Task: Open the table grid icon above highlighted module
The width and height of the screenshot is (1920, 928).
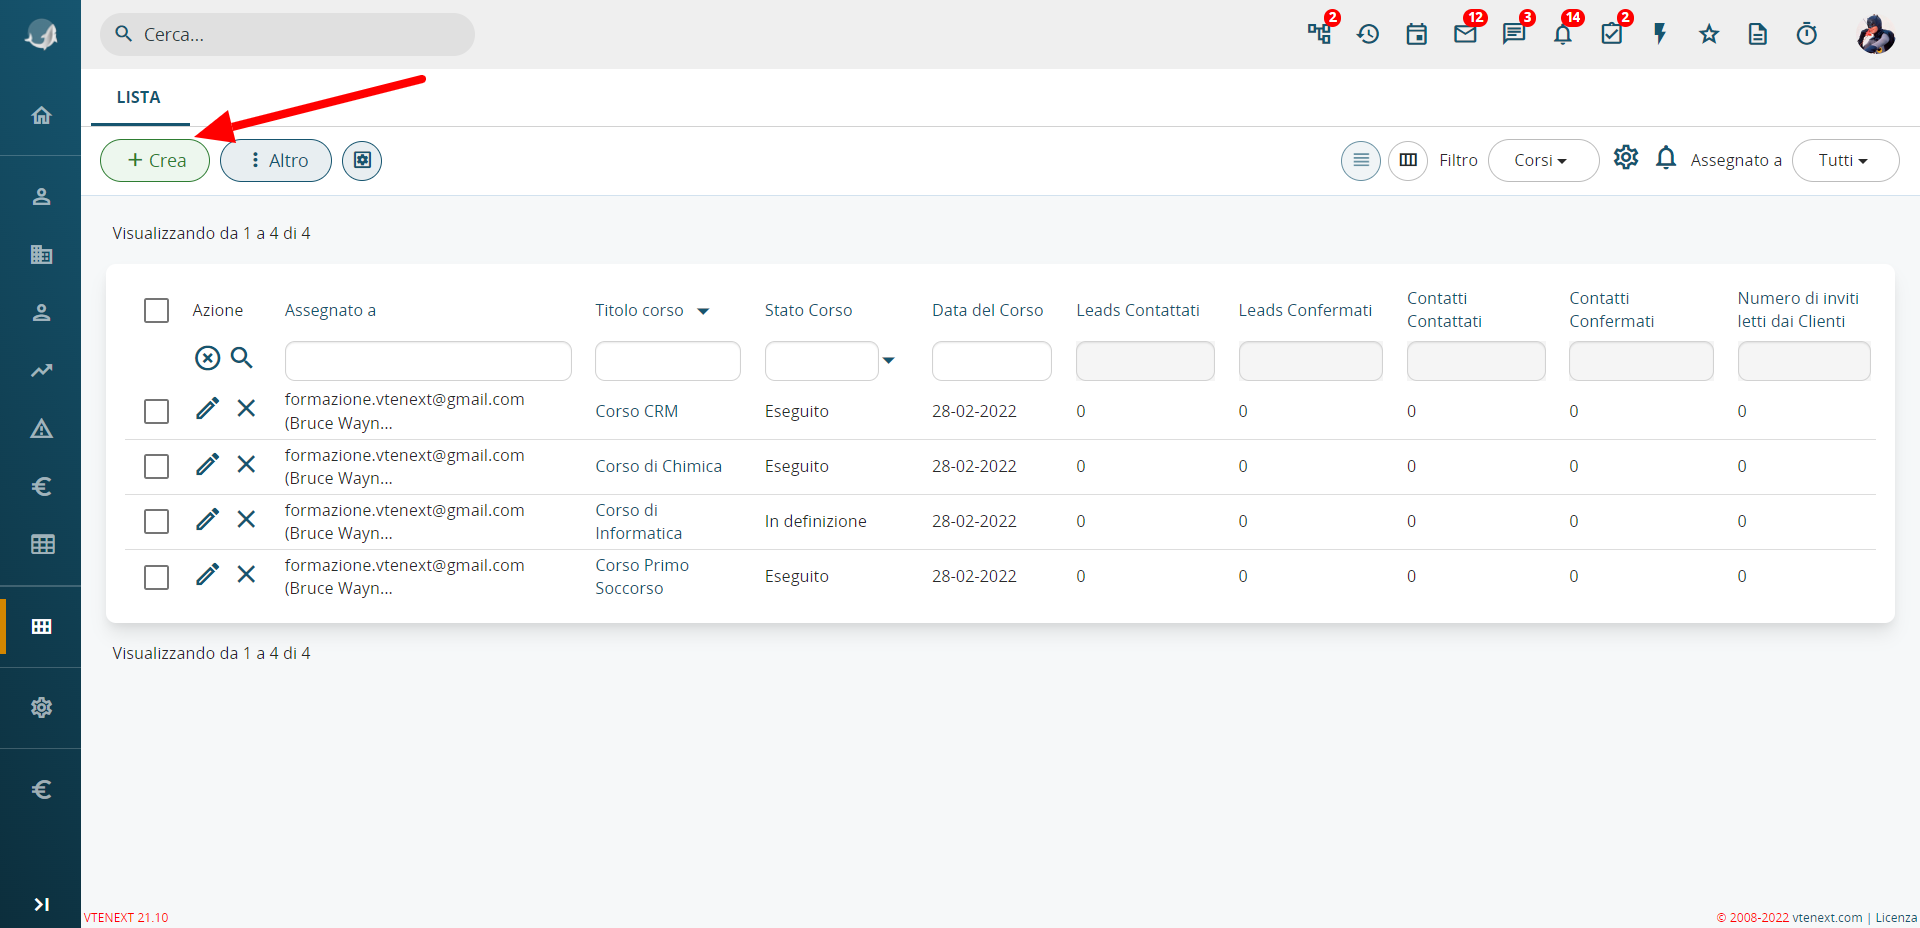Action: (x=41, y=545)
